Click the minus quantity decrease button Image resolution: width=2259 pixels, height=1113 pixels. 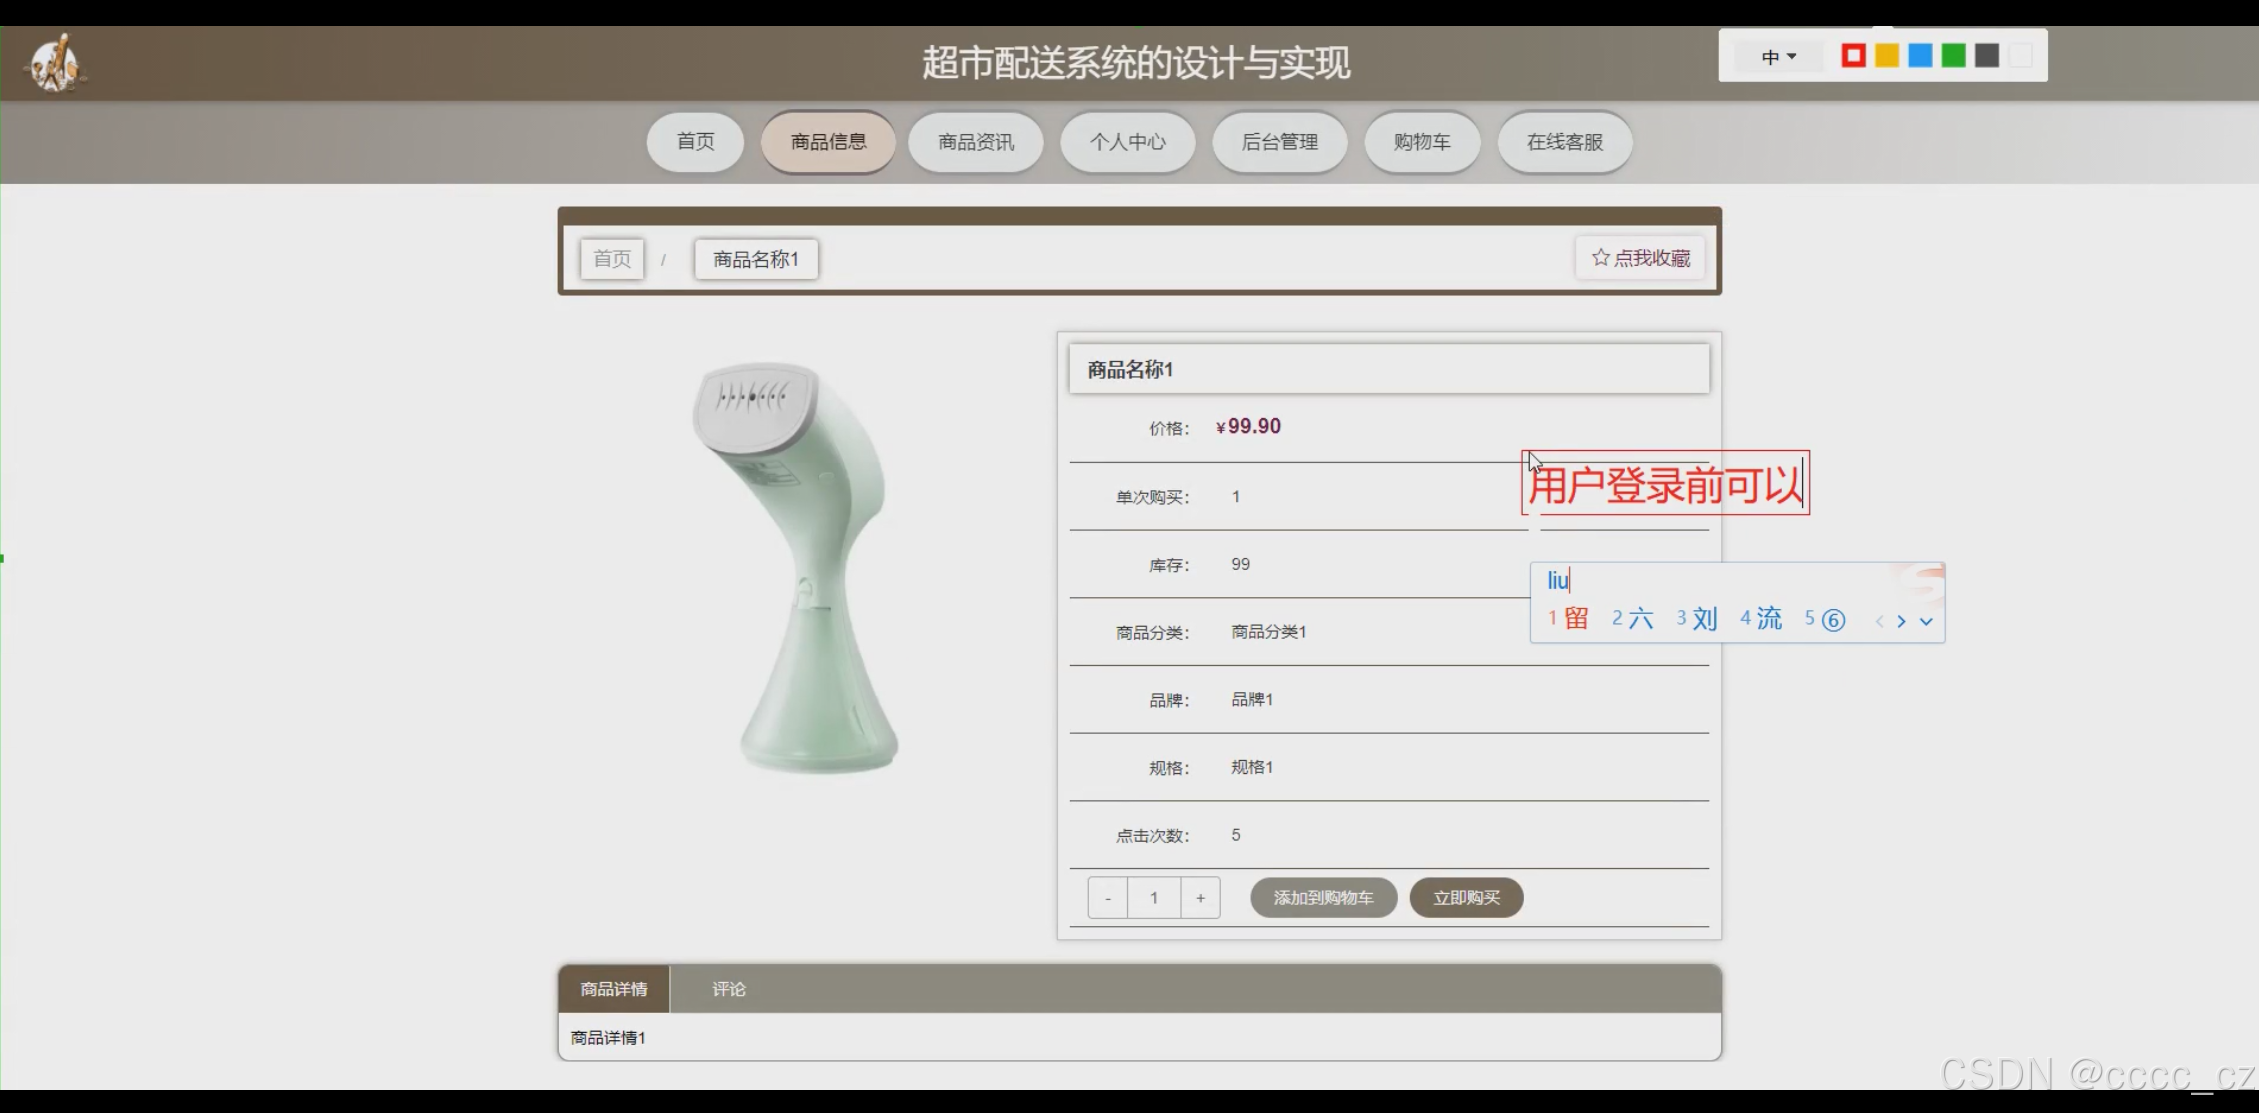click(1108, 898)
